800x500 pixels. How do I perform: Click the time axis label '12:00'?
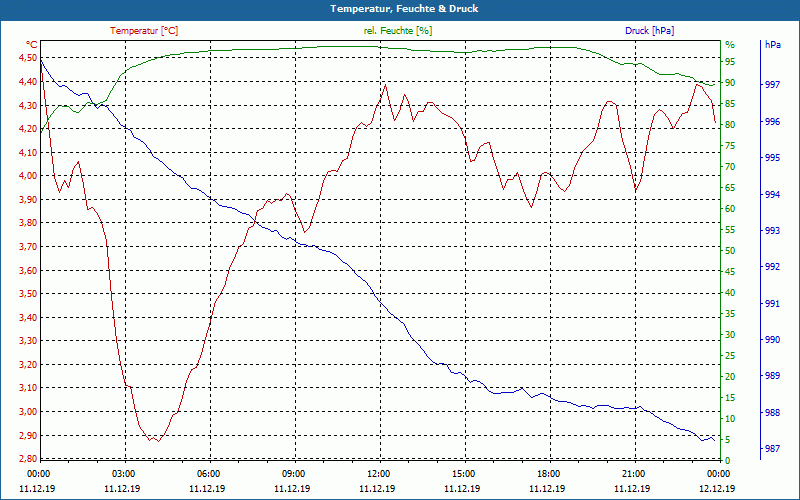pyautogui.click(x=379, y=473)
